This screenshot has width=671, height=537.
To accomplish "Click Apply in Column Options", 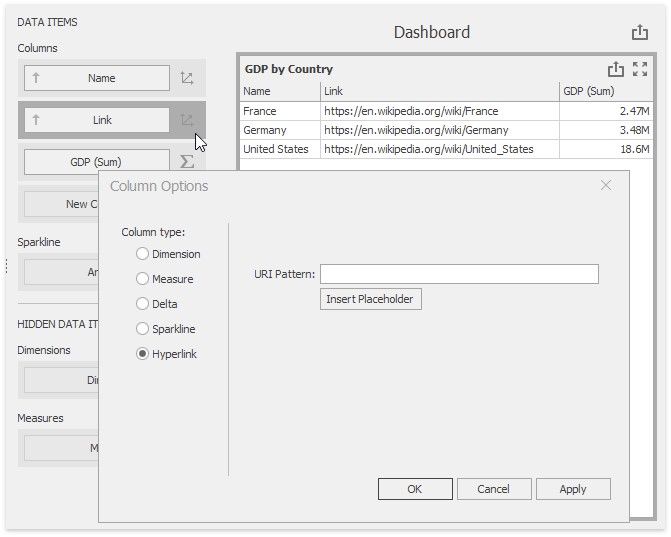I will coord(573,489).
